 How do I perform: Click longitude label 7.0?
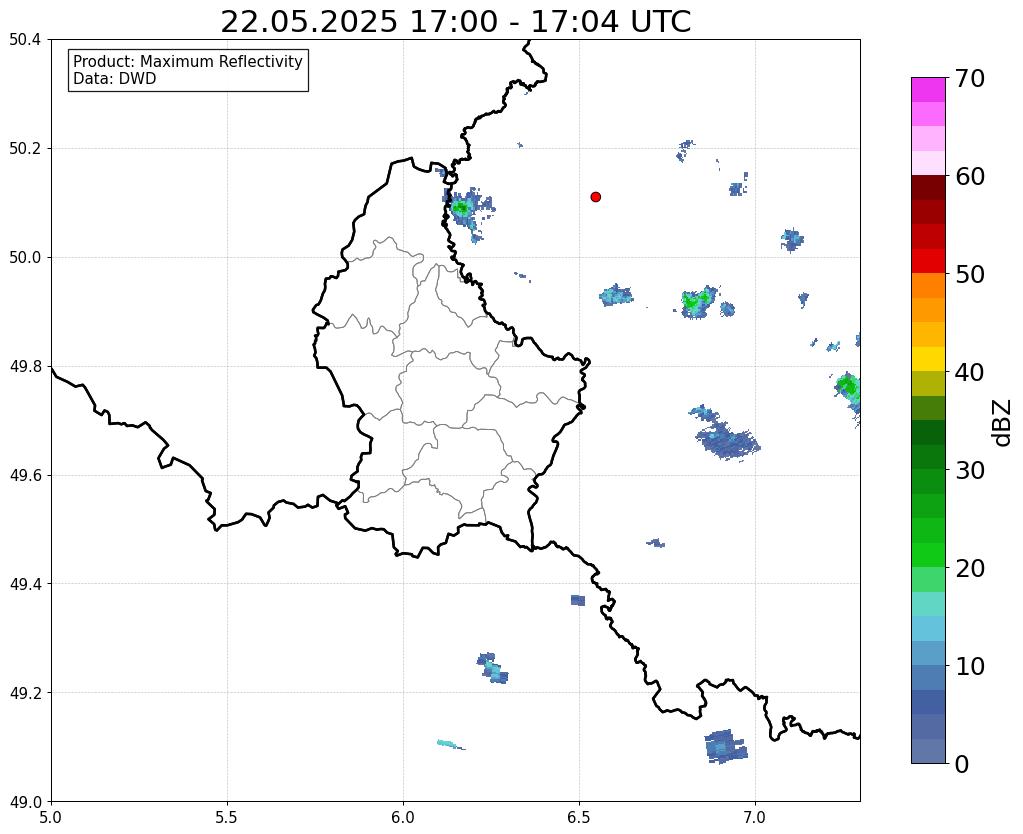(755, 817)
